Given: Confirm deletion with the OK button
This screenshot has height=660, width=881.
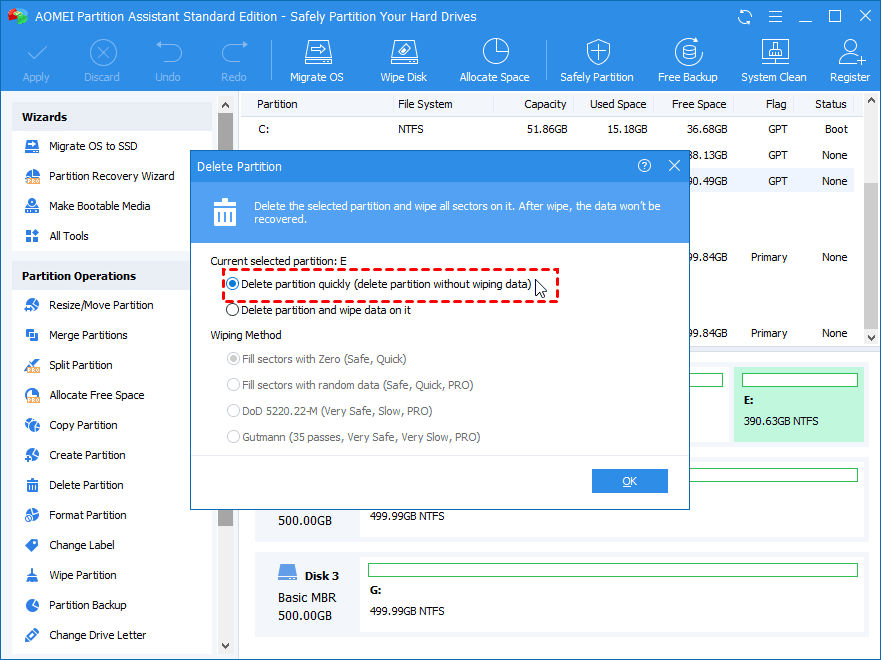Looking at the screenshot, I should [x=629, y=481].
